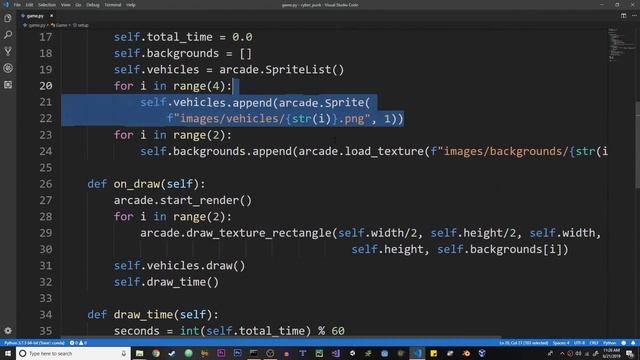Screen dimensions: 640x360
Task: Open the Go menu
Action: point(78,5)
